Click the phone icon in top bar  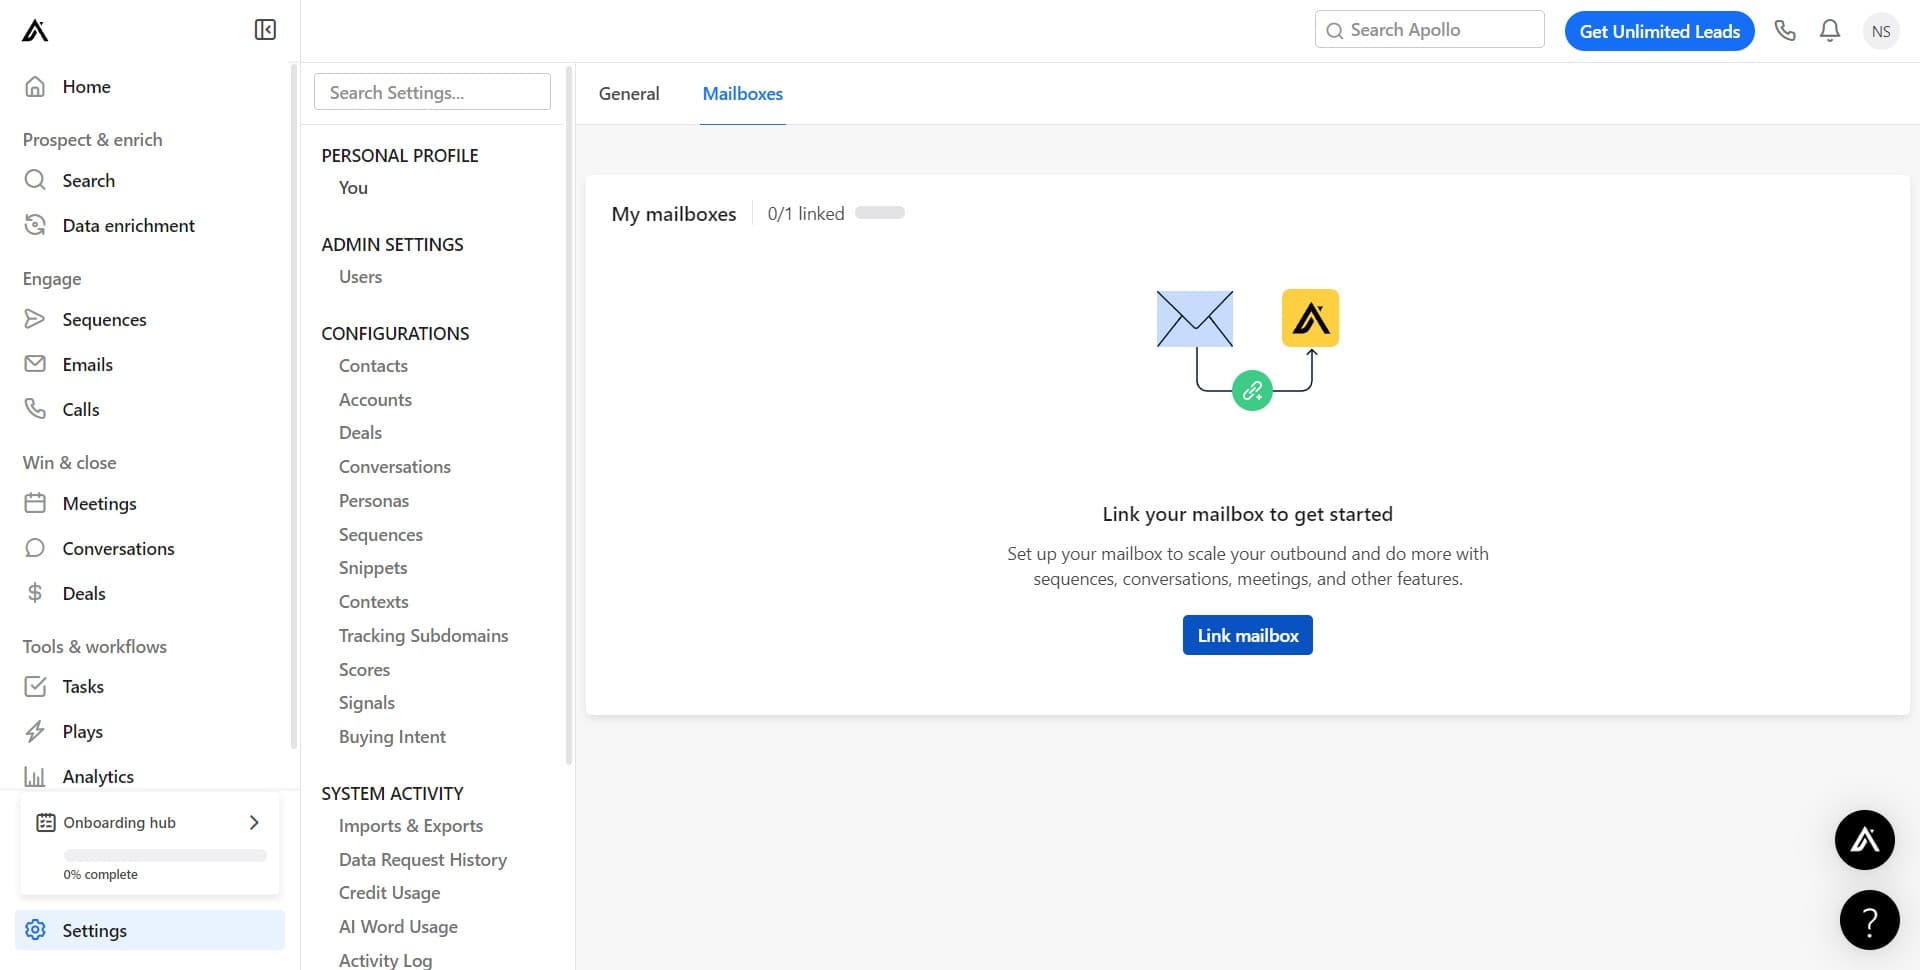1785,30
